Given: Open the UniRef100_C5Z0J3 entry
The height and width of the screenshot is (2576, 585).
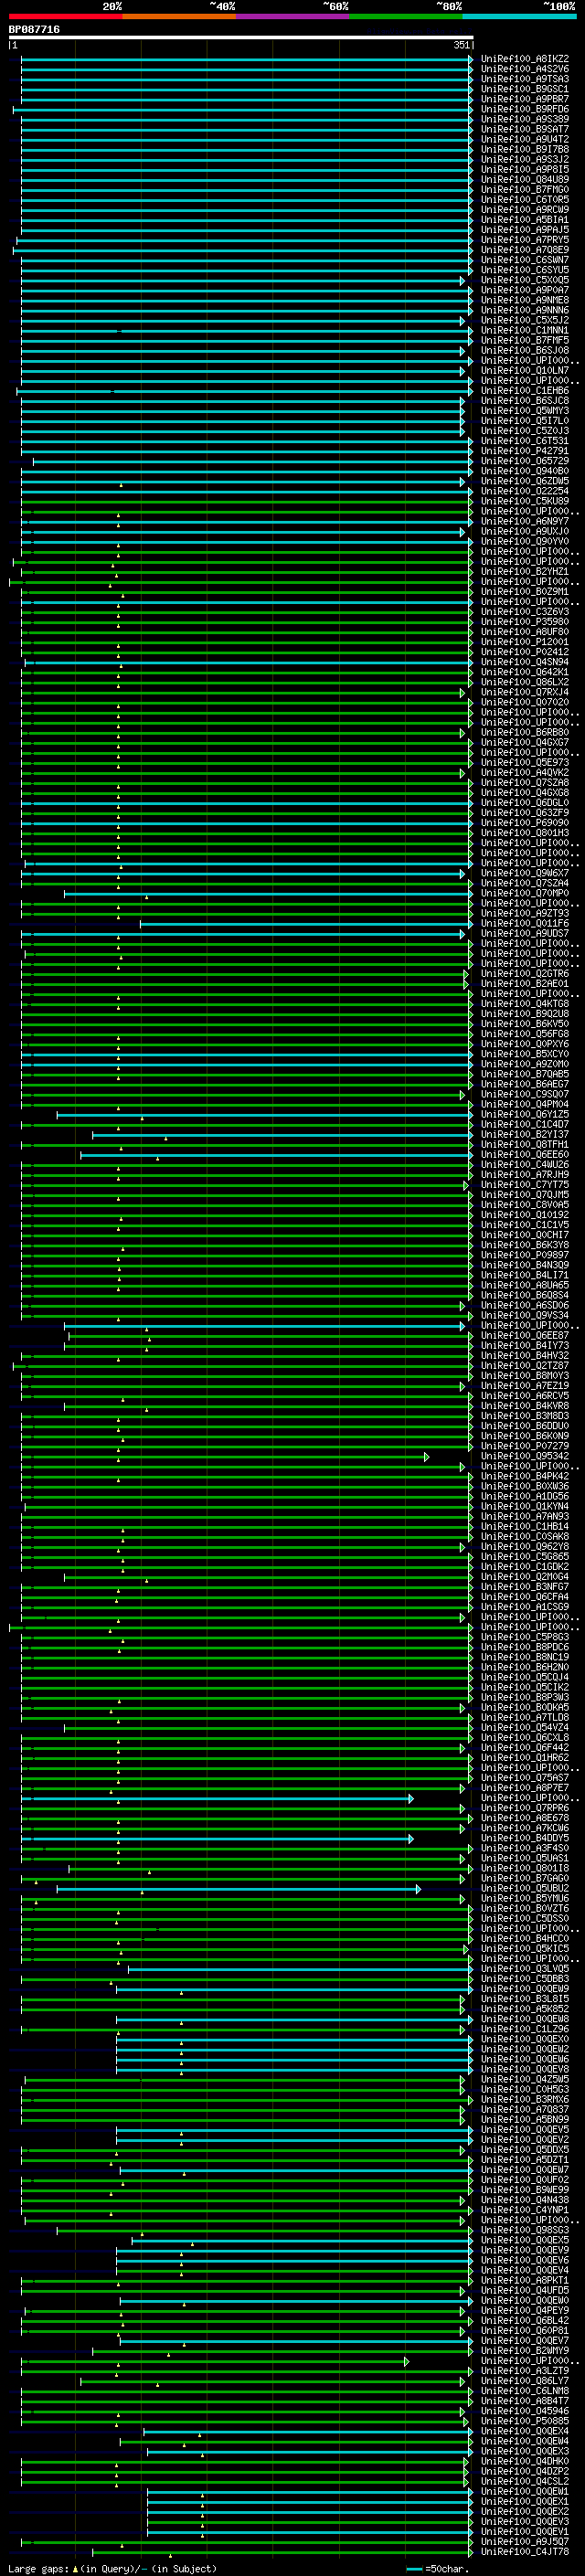Looking at the screenshot, I should pyautogui.click(x=525, y=431).
